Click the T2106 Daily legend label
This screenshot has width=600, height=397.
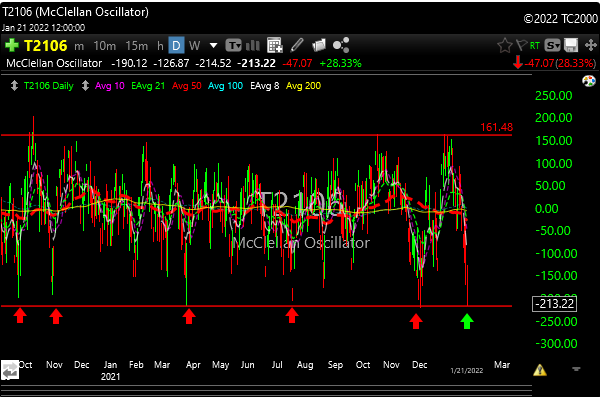(x=49, y=86)
